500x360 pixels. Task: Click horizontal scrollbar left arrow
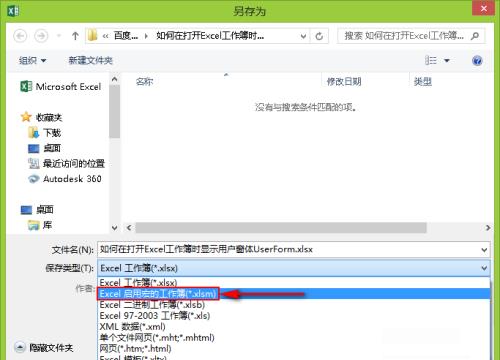click(129, 228)
